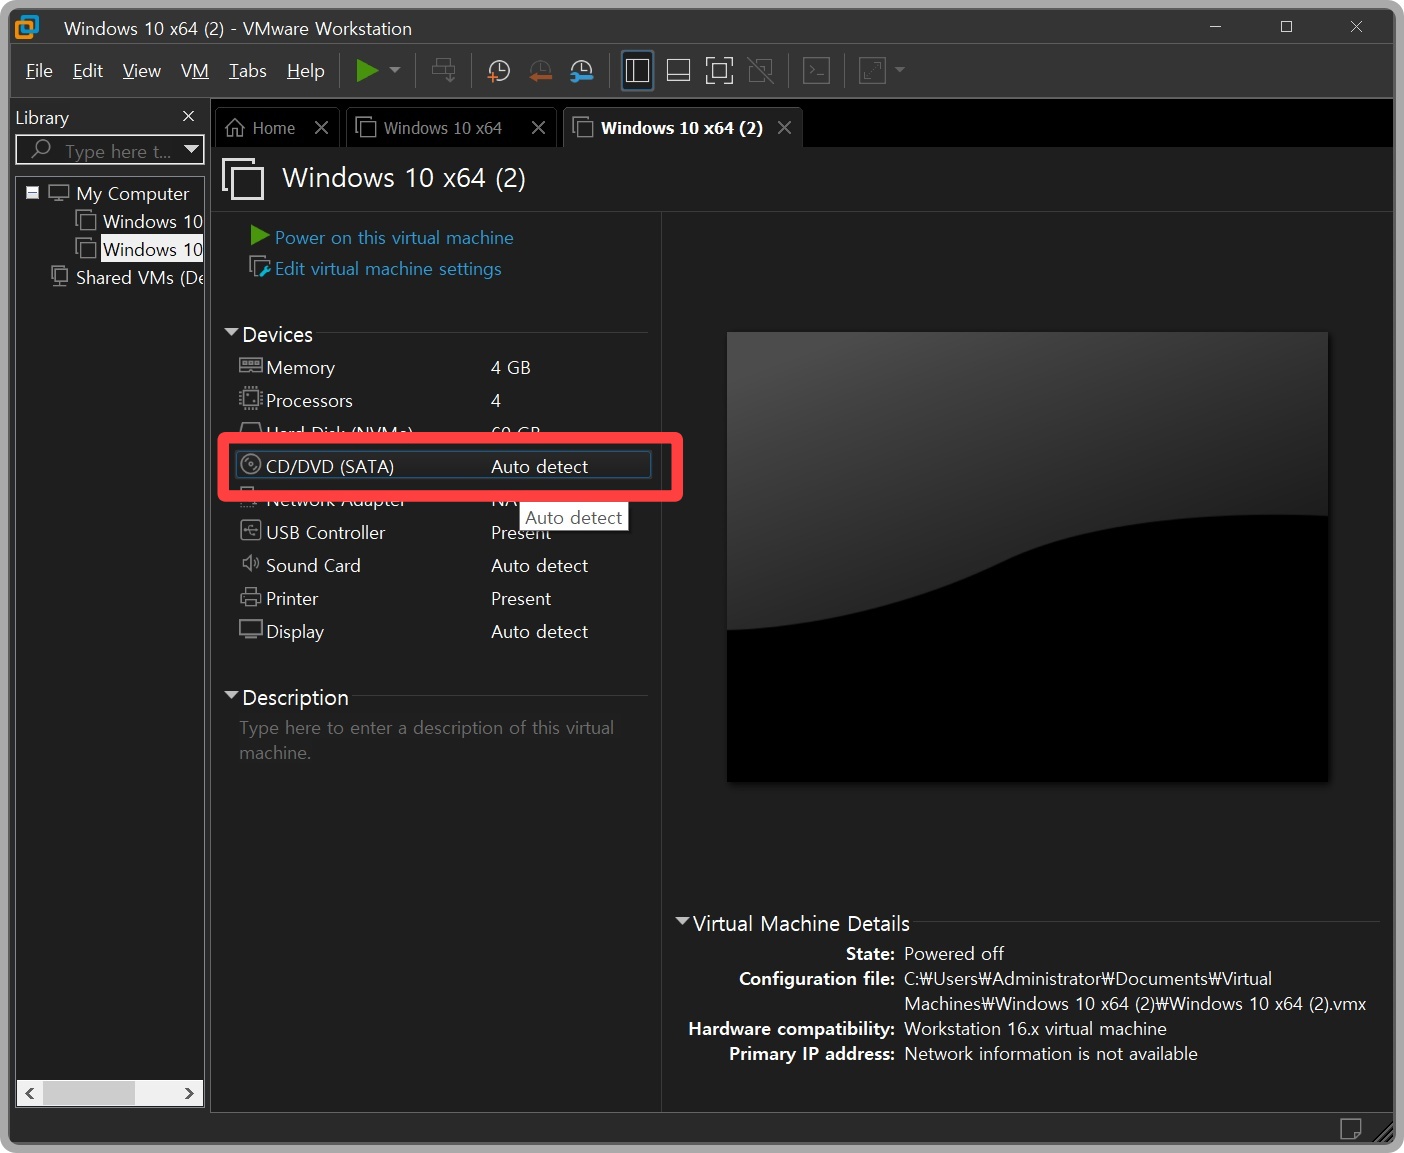Click Power on this virtual machine
Image resolution: width=1404 pixels, height=1153 pixels.
click(394, 237)
